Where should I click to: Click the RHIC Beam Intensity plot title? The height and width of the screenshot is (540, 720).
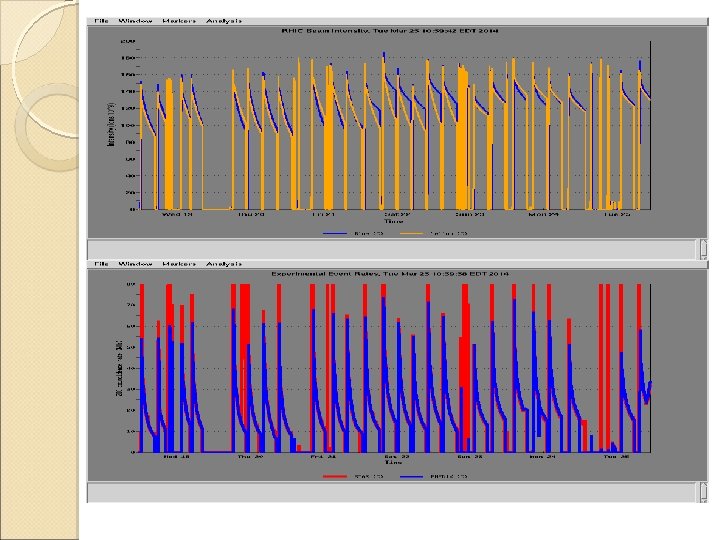(x=390, y=31)
